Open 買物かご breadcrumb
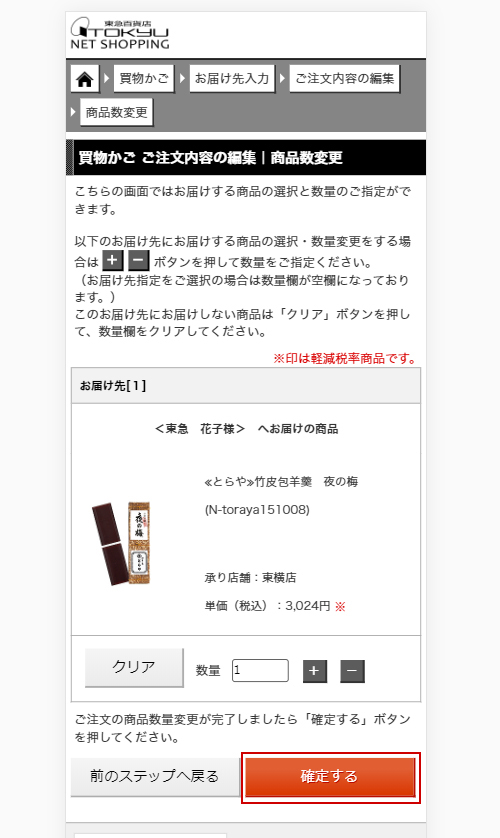 coord(144,79)
